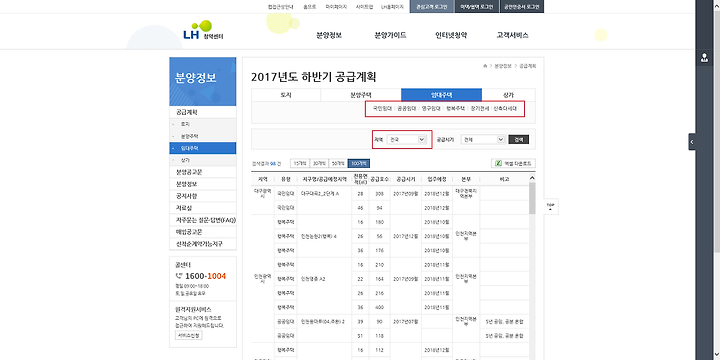Click the 일반고객 로그인 button

tap(431, 7)
